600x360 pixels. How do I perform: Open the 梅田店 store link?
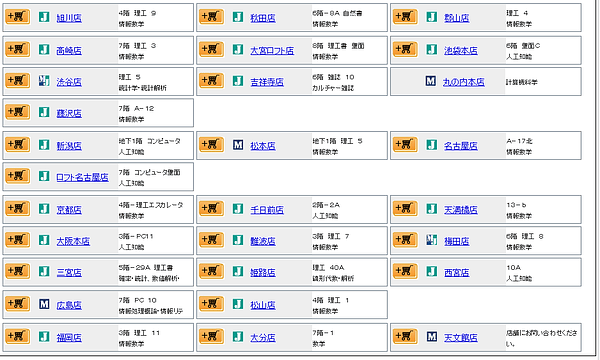[457, 241]
